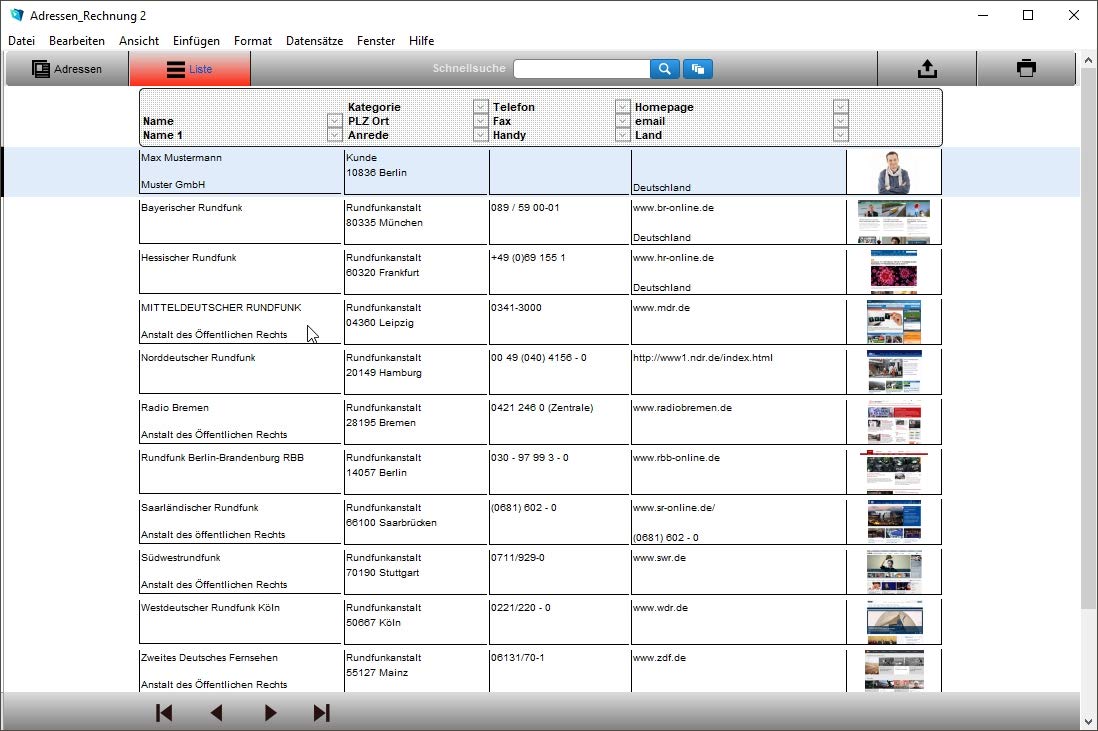Image resolution: width=1098 pixels, height=731 pixels.
Task: Open the Fenster menu
Action: pos(376,41)
